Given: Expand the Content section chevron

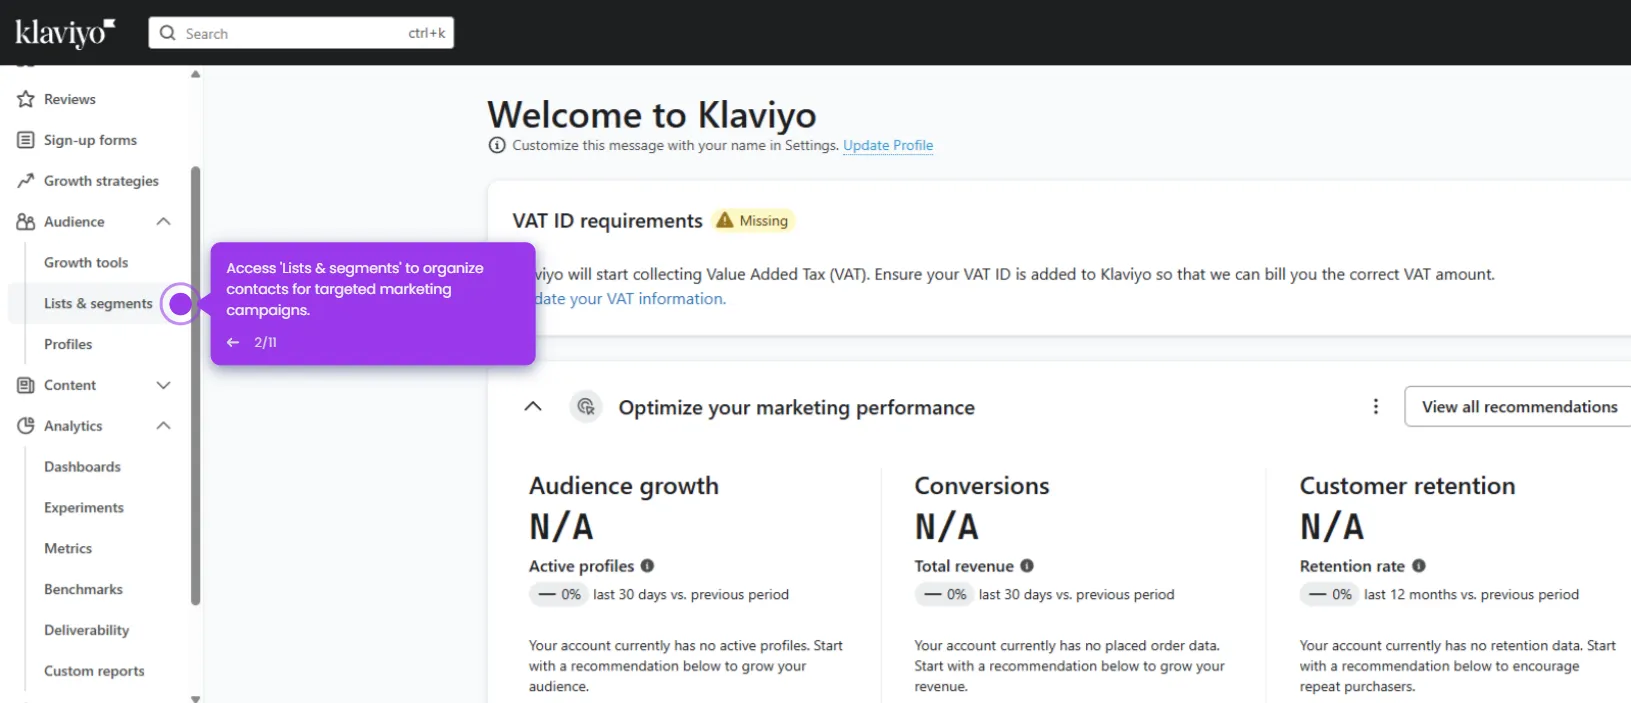Looking at the screenshot, I should [x=164, y=385].
